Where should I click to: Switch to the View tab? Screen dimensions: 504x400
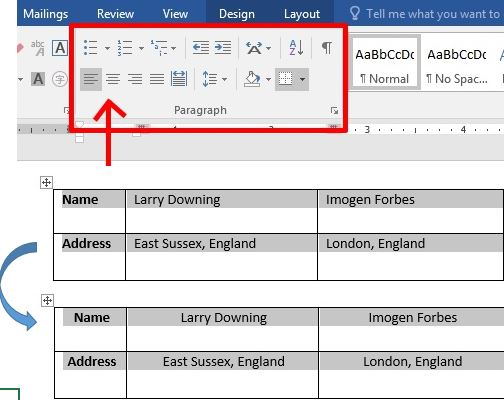point(175,14)
